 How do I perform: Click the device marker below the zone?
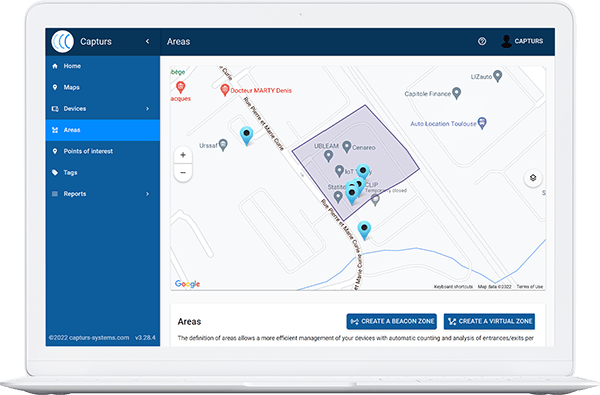pyautogui.click(x=364, y=230)
